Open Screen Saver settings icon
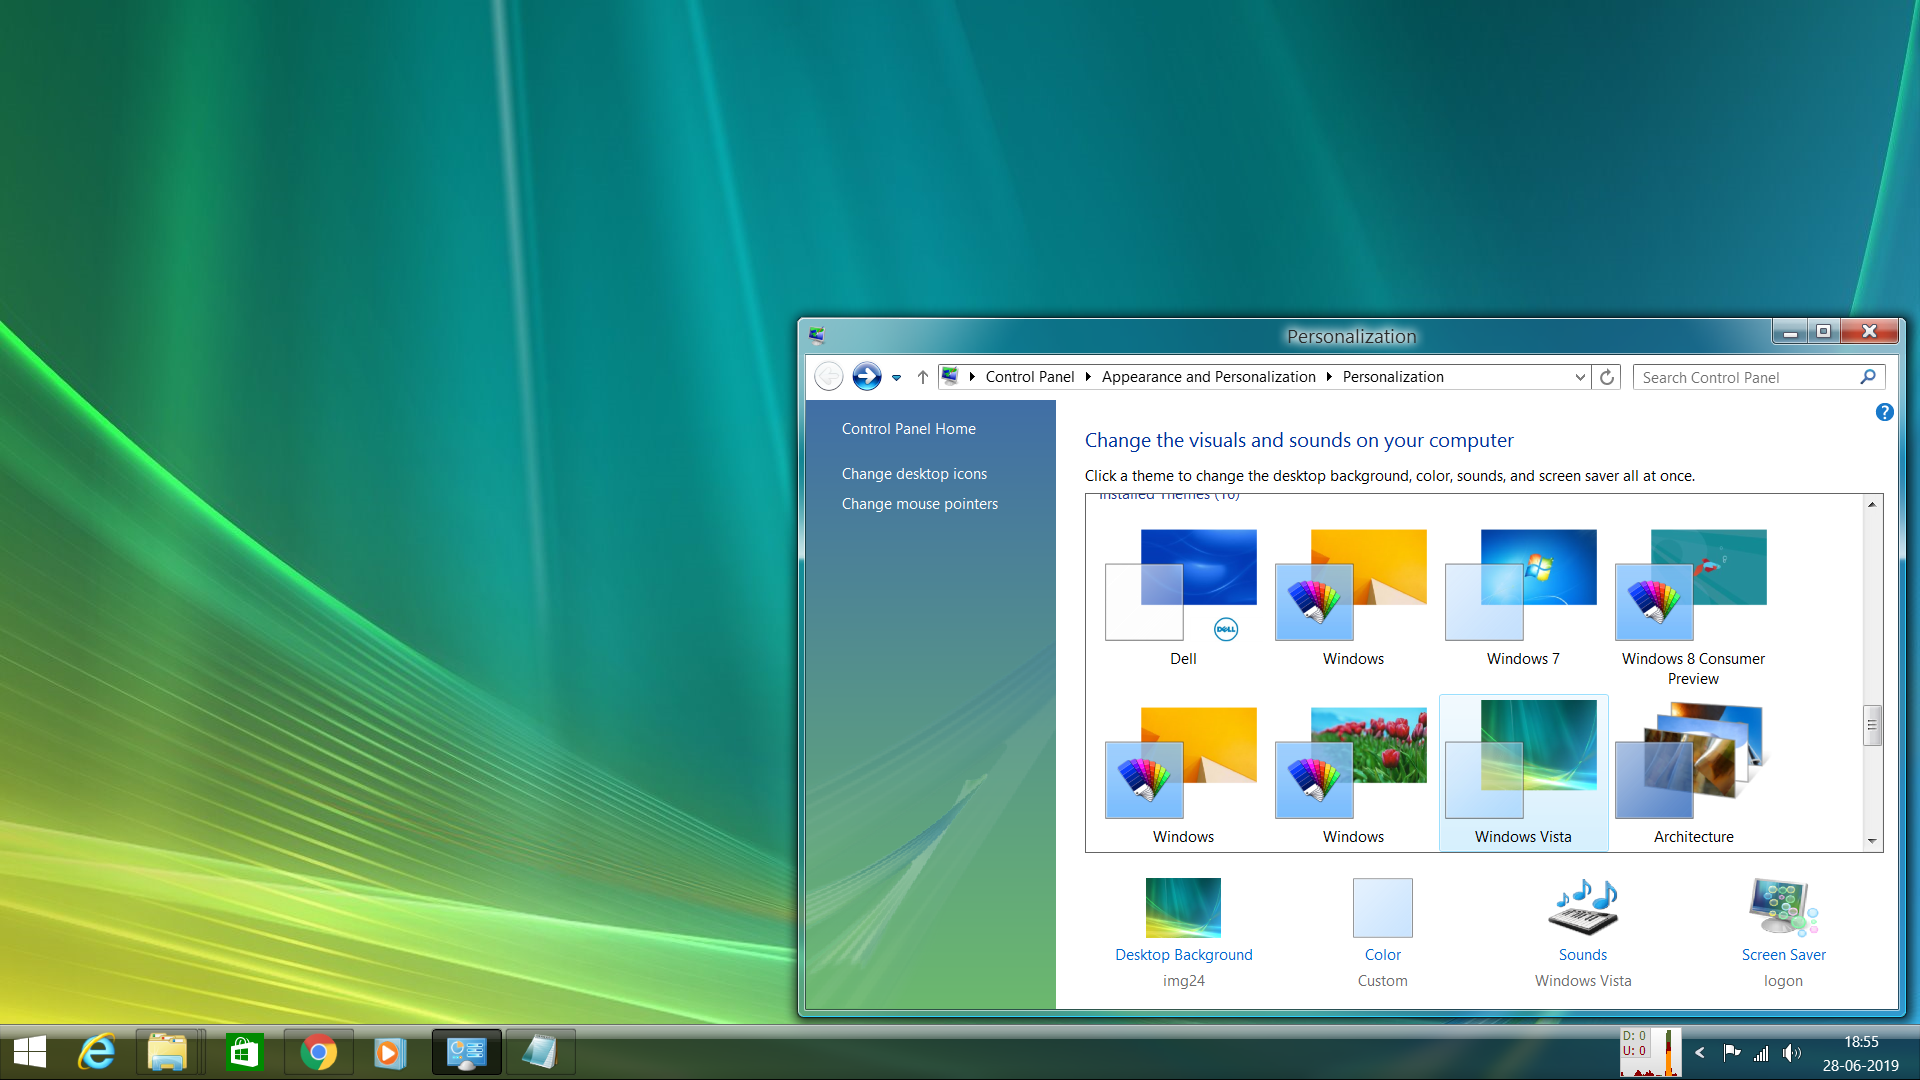 (1783, 907)
